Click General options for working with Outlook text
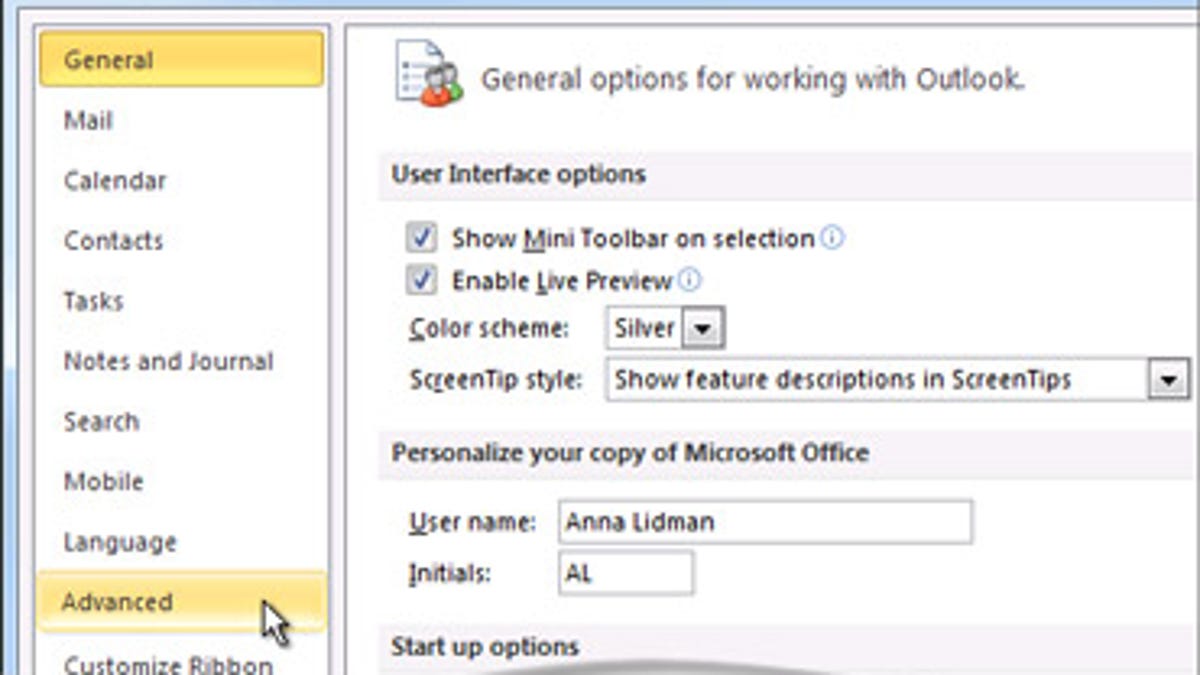This screenshot has height=675, width=1200. (x=753, y=79)
